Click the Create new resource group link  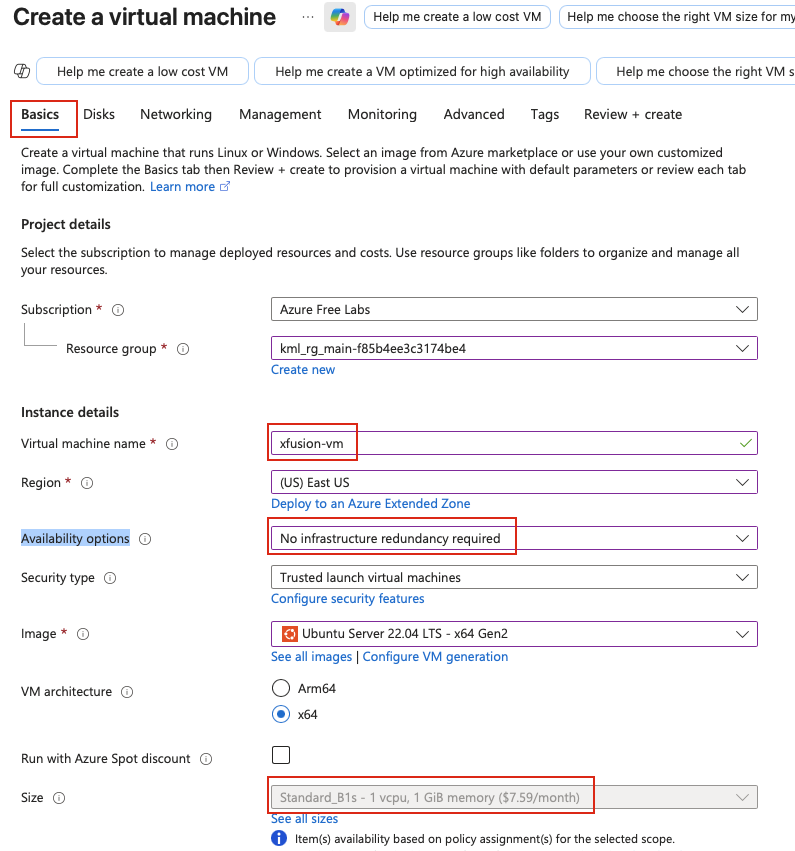pyautogui.click(x=303, y=370)
